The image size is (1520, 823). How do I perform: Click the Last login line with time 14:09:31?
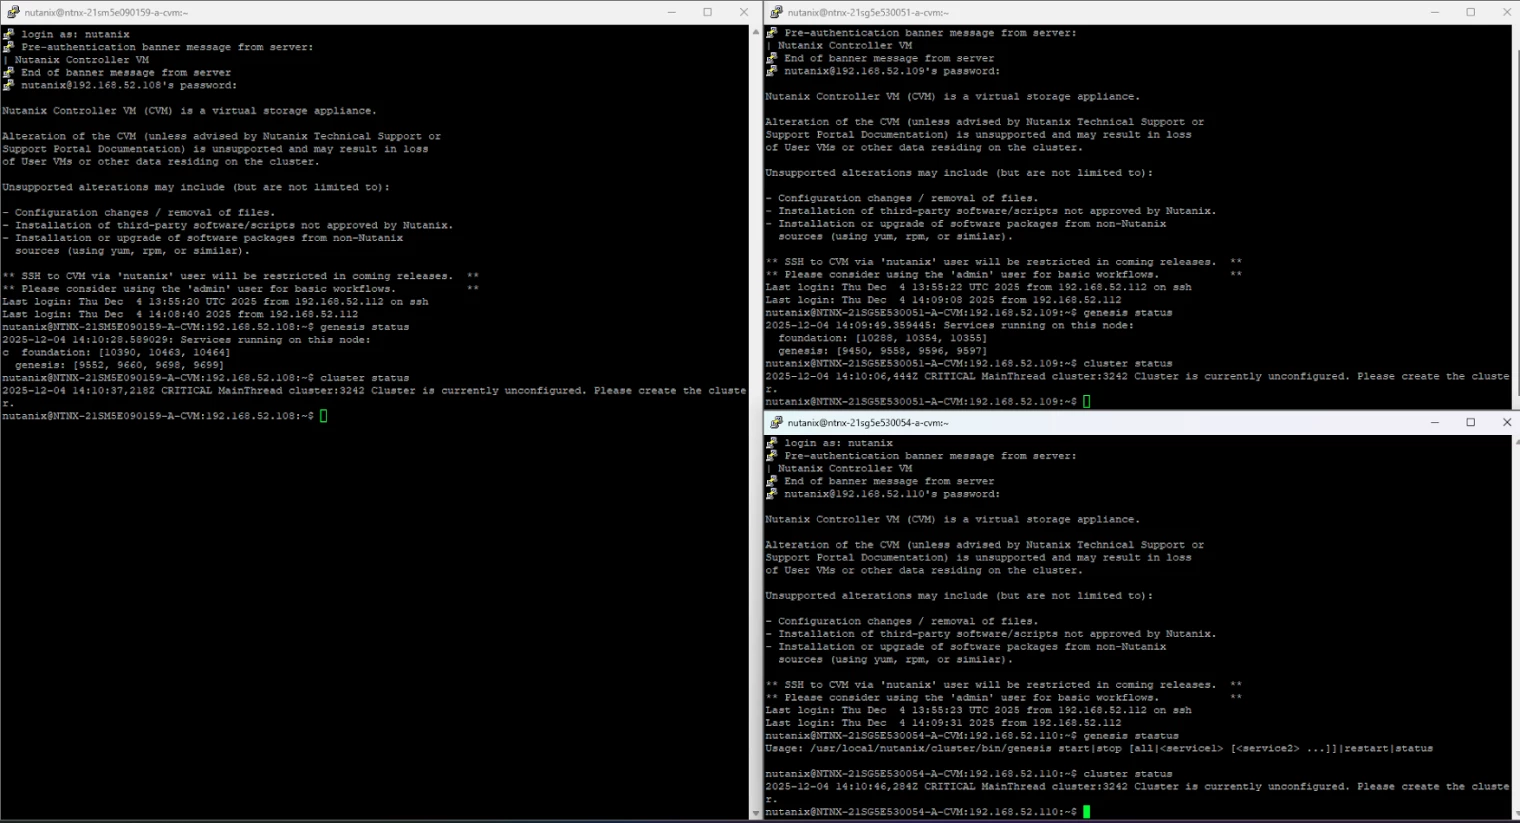coord(943,723)
